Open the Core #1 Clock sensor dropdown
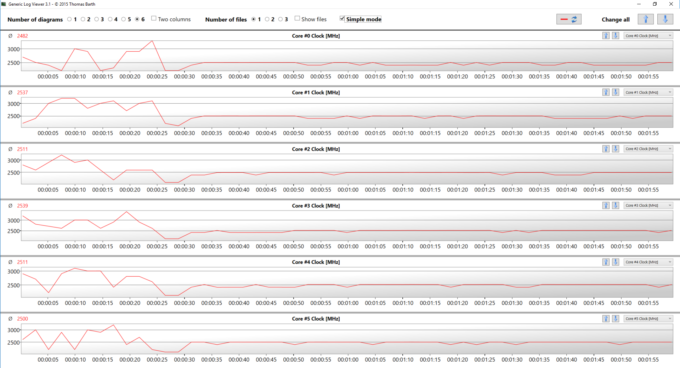Viewport: 680px width, 368px height. 648,92
